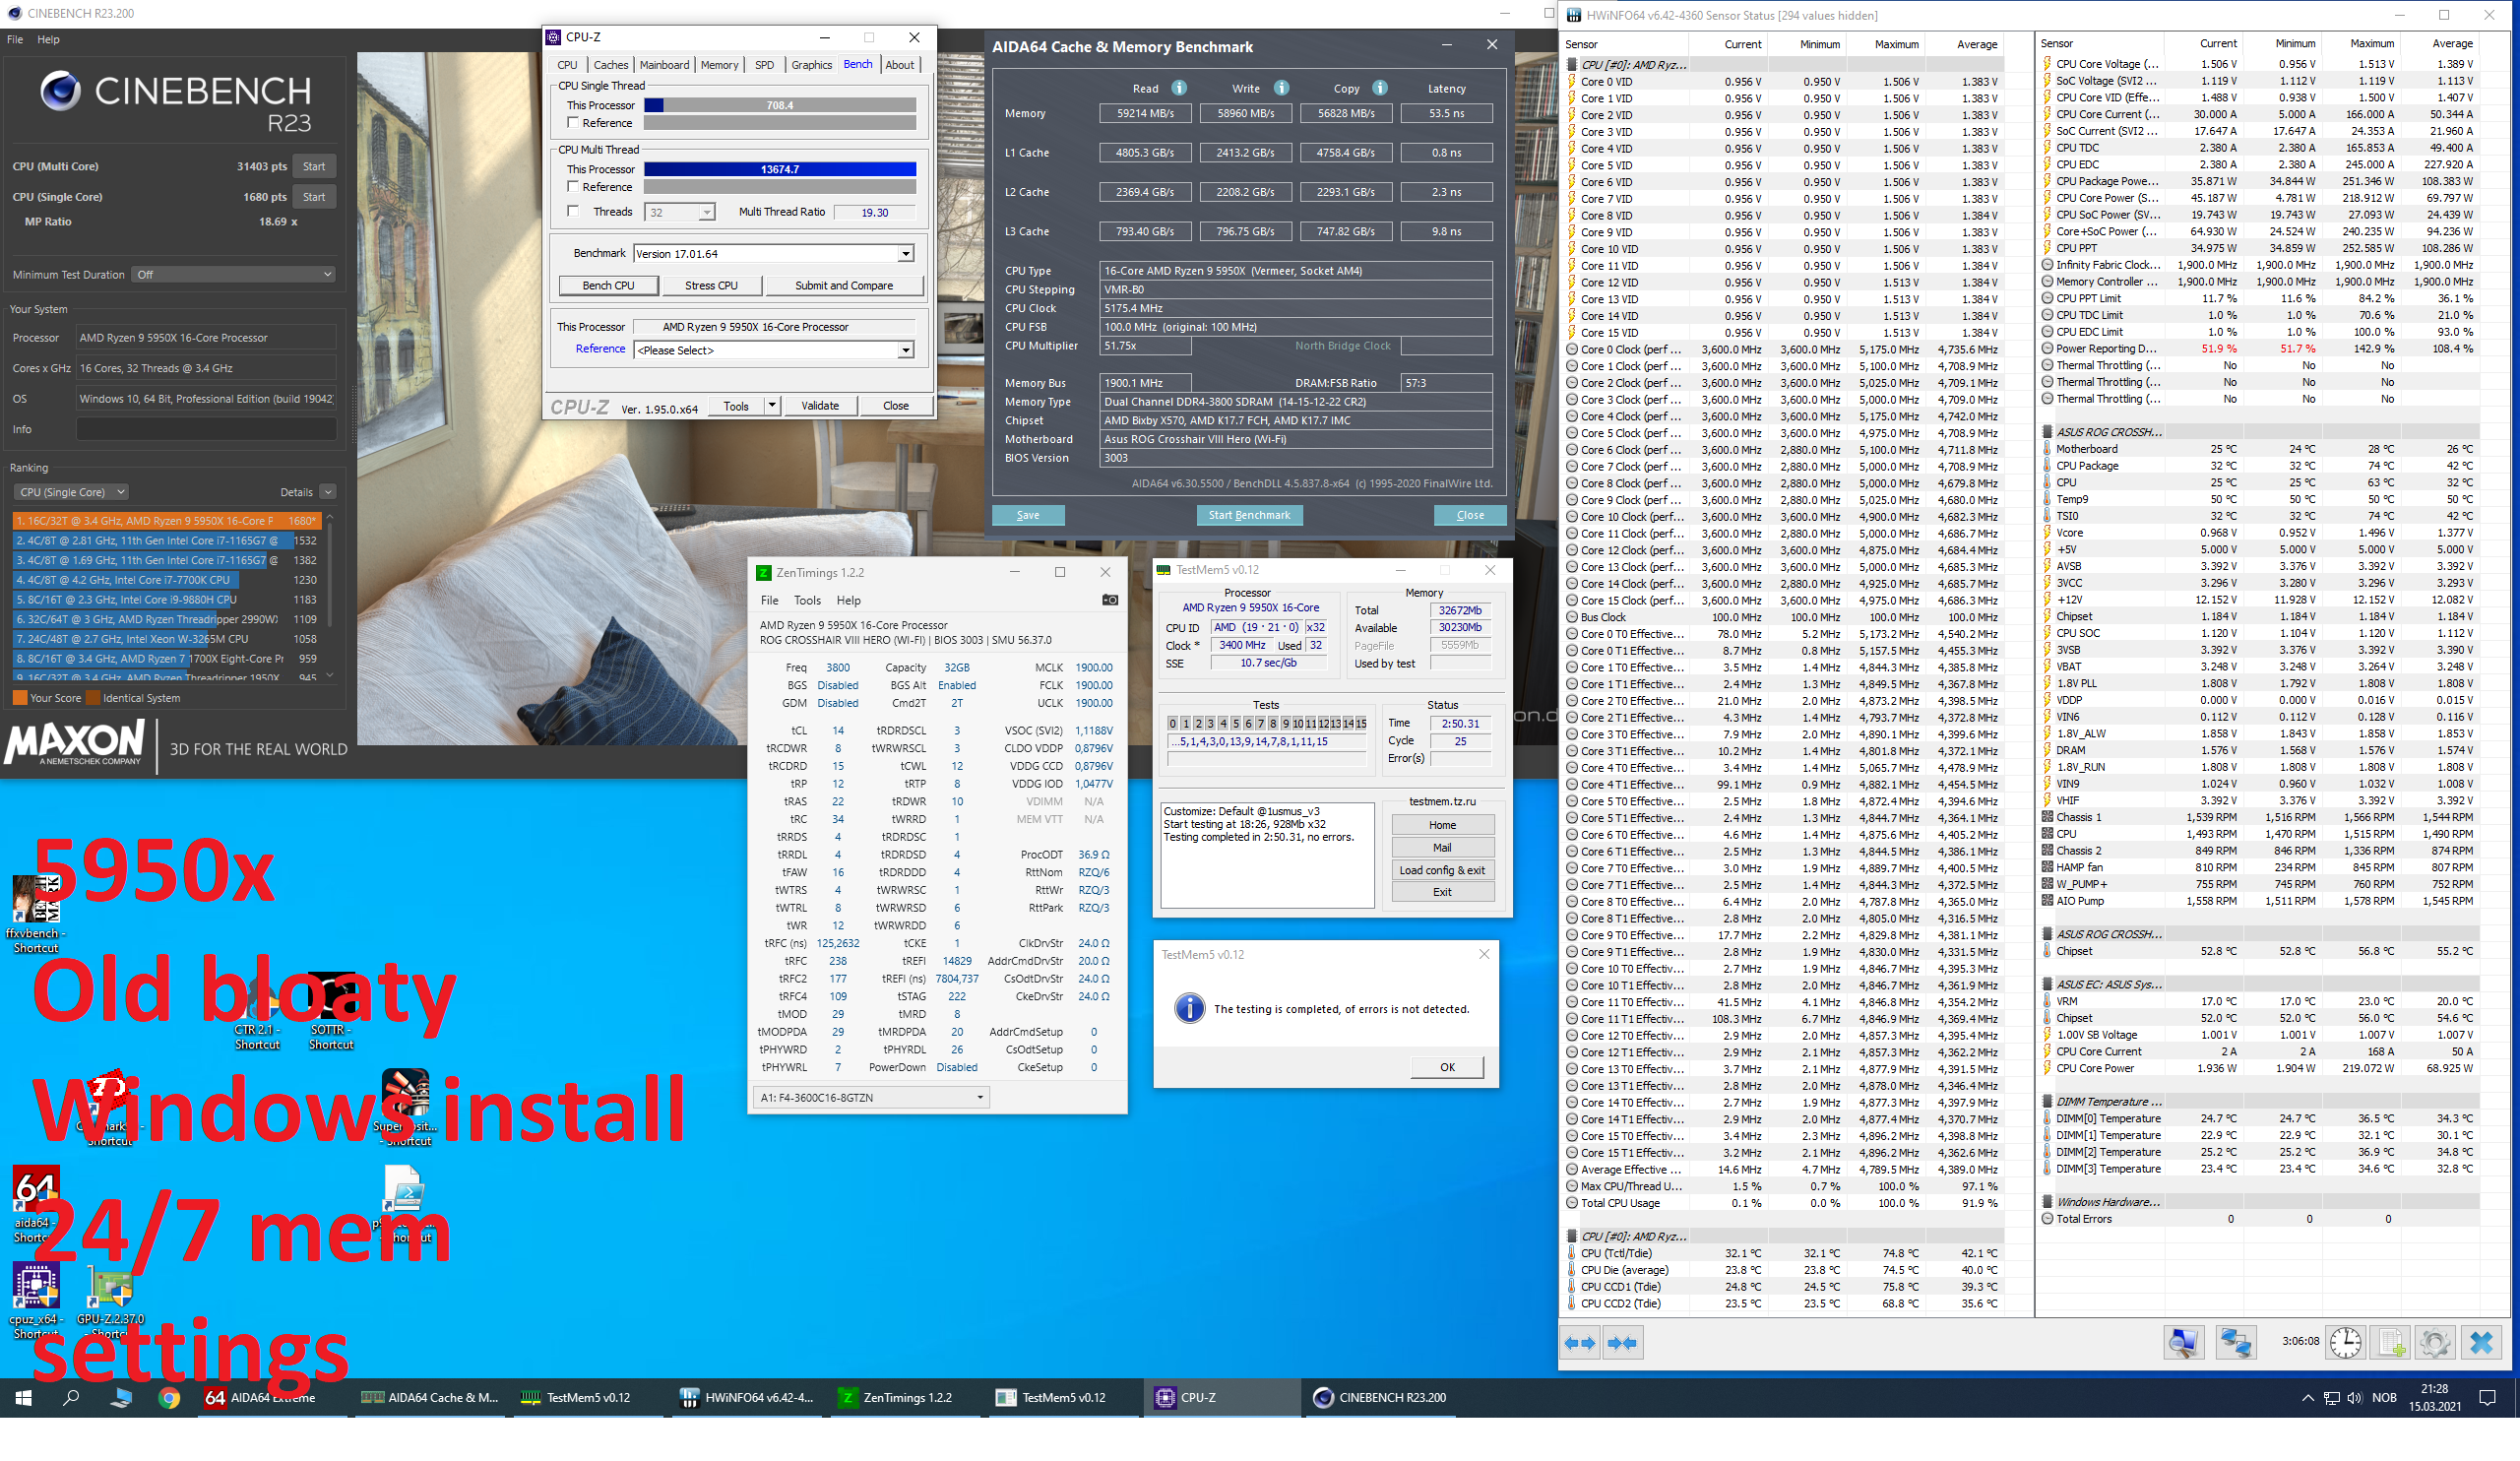
Task: Click the CPU Multi Thread This Processor bar
Action: 779,169
